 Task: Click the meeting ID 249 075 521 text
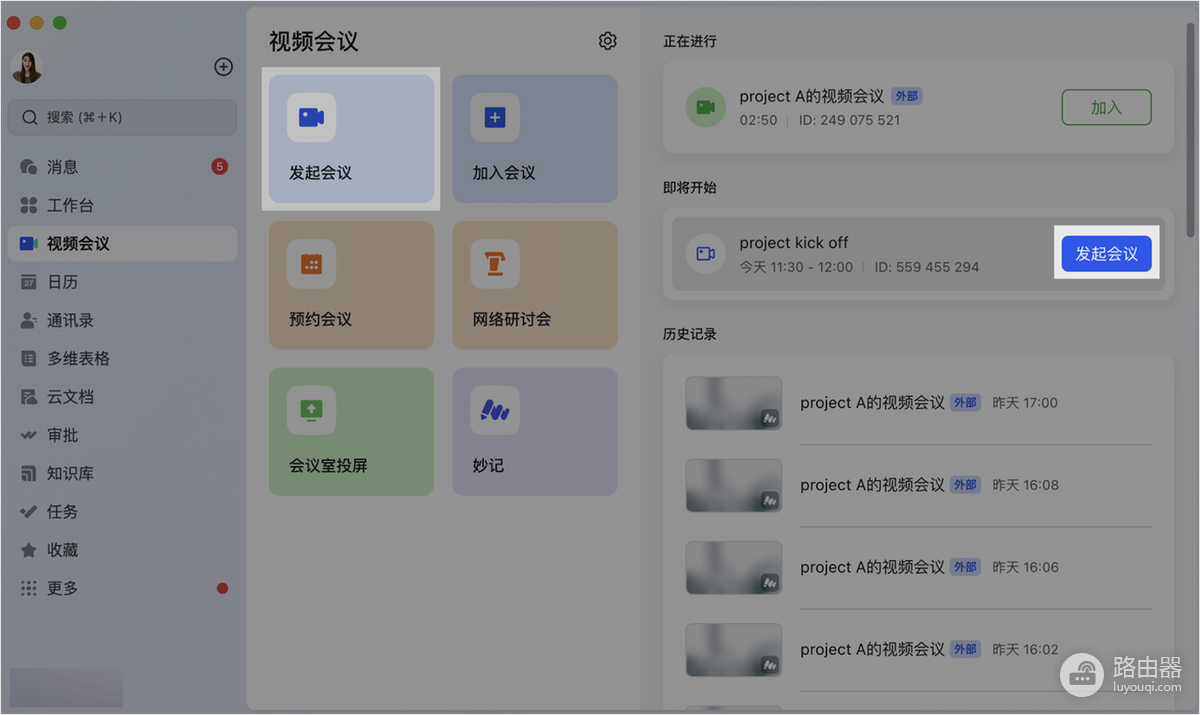(x=848, y=120)
